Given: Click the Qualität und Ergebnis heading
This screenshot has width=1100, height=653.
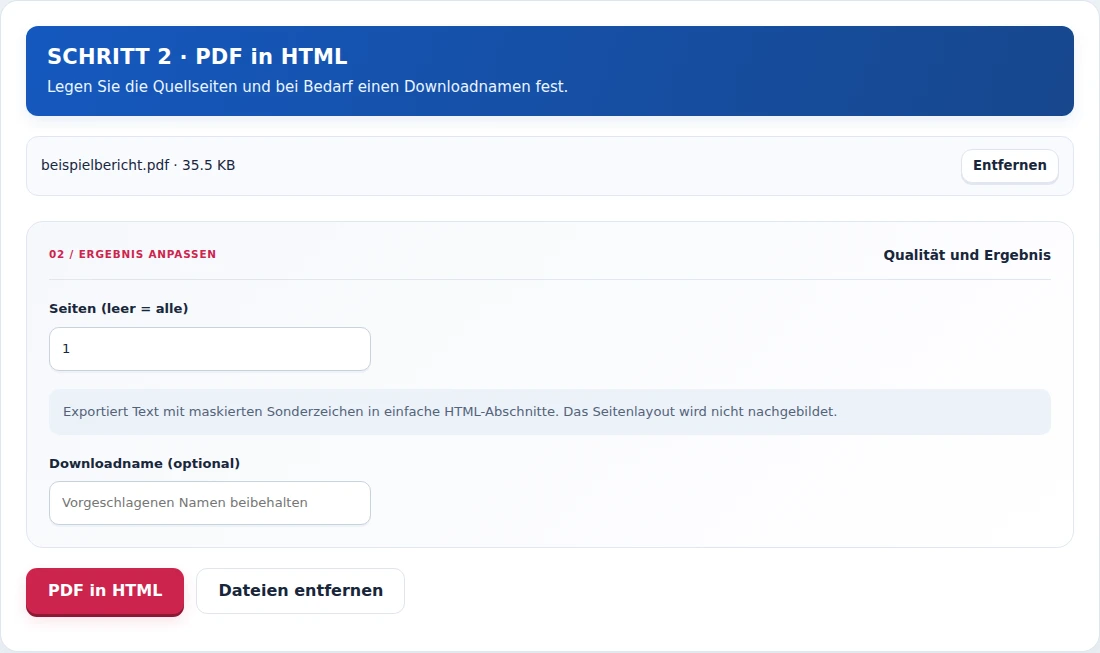Looking at the screenshot, I should [967, 255].
